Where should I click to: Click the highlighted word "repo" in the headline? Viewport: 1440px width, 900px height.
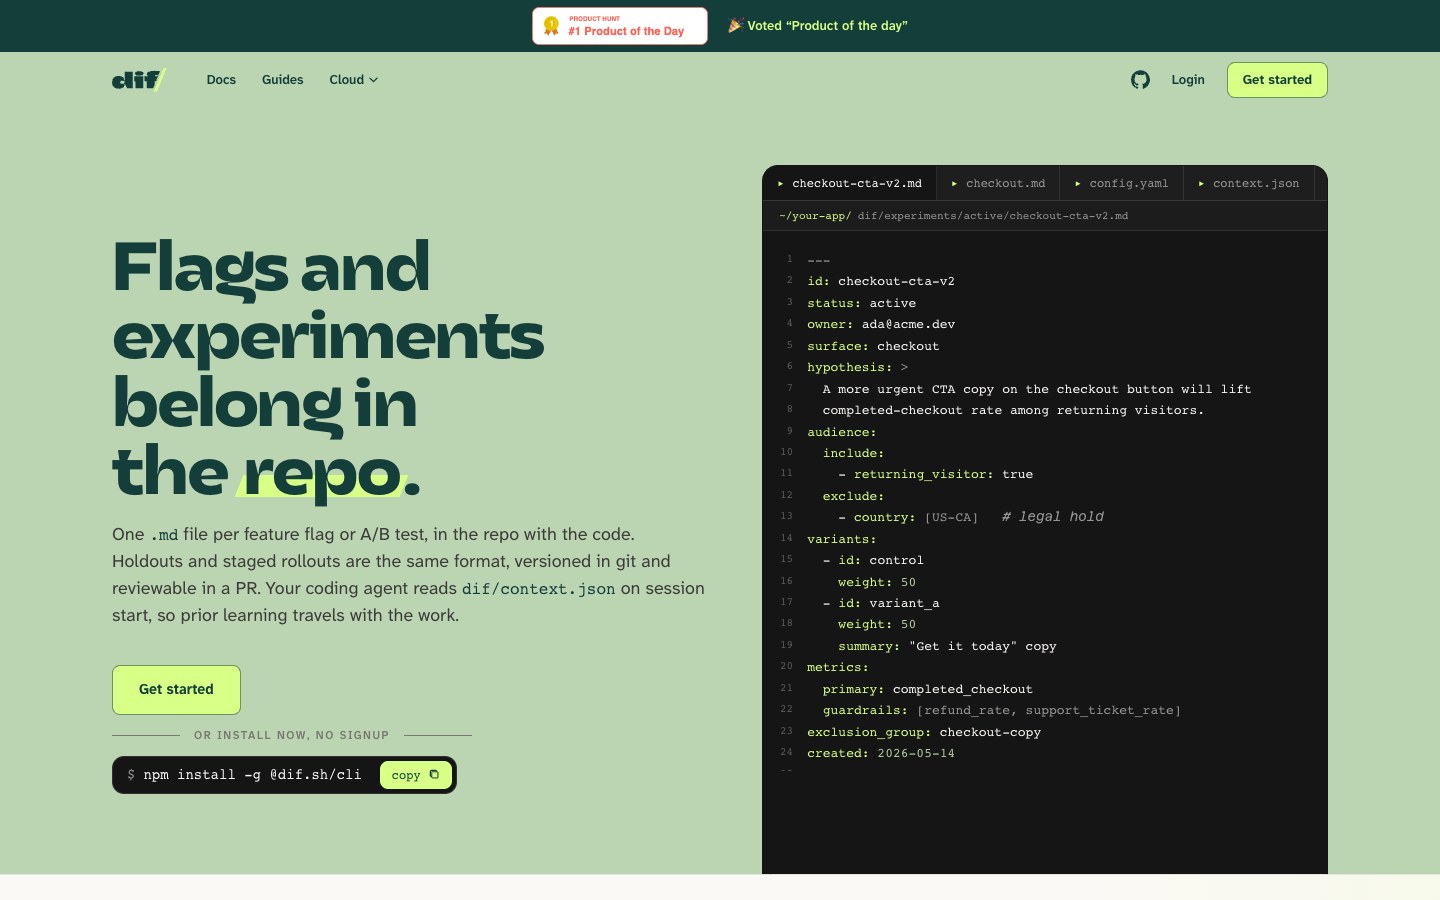(322, 472)
